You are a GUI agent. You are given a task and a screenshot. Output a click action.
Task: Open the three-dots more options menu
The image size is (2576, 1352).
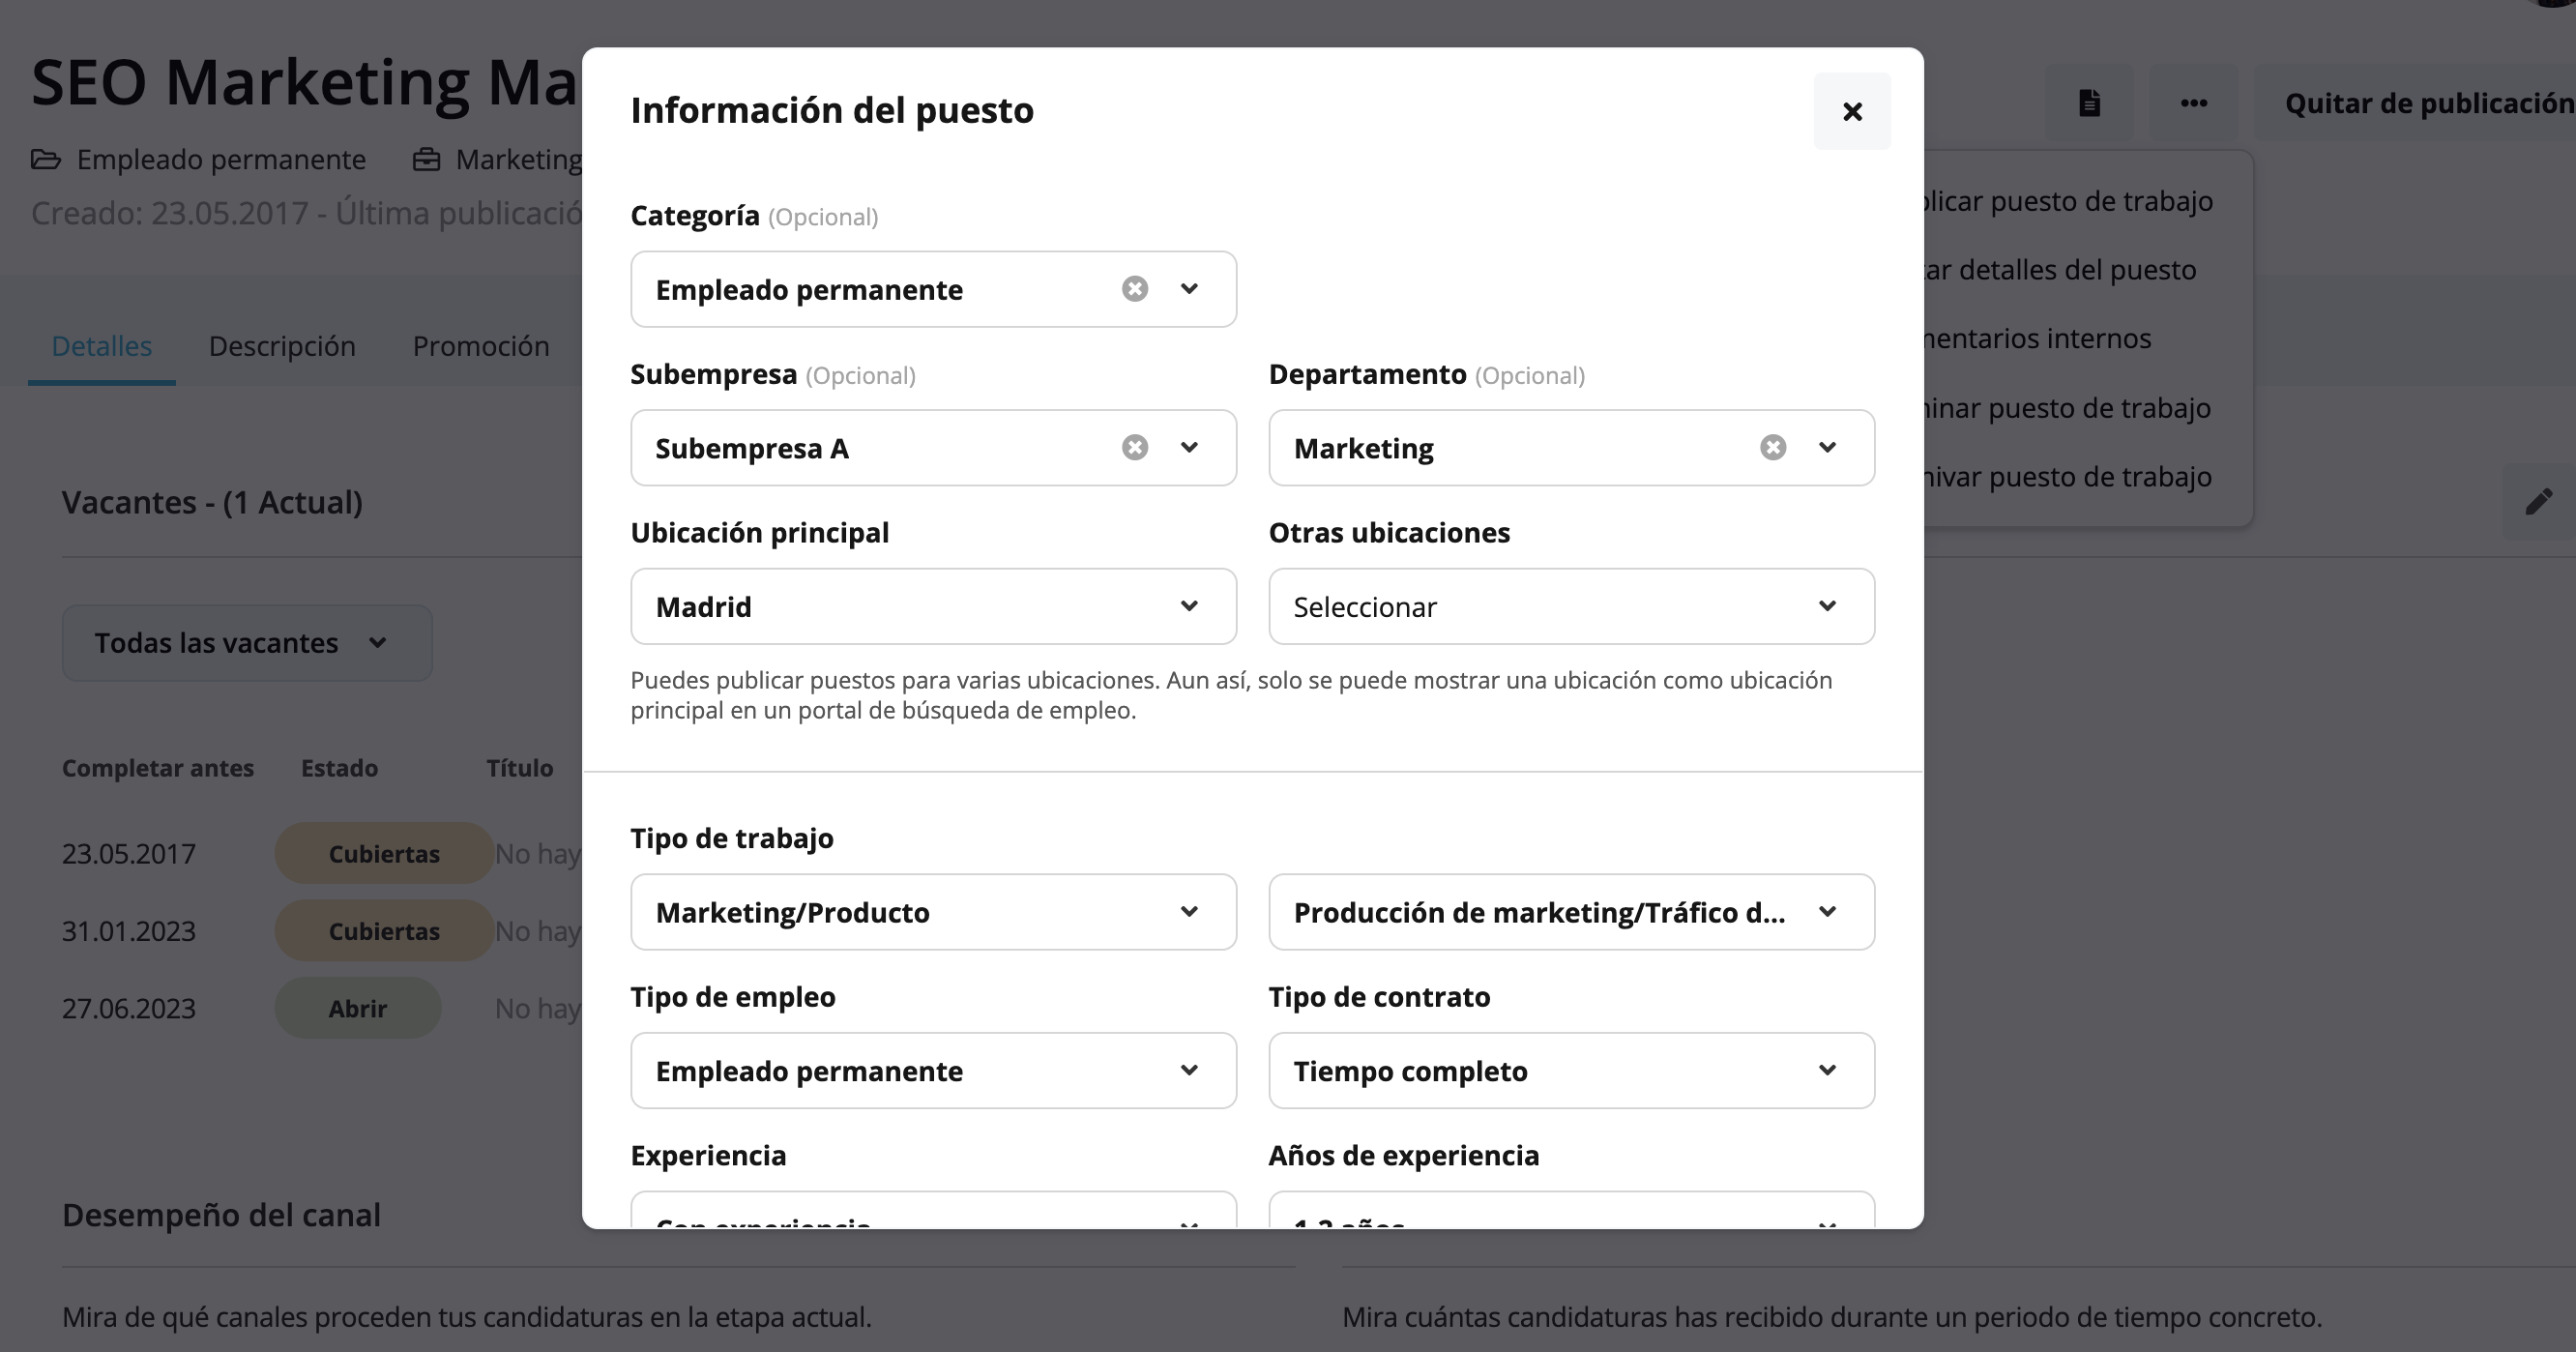[x=2193, y=103]
